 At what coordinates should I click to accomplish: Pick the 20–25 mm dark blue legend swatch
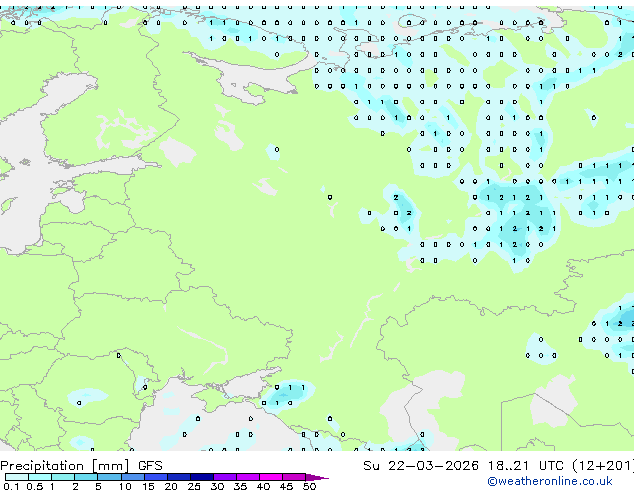point(179,477)
